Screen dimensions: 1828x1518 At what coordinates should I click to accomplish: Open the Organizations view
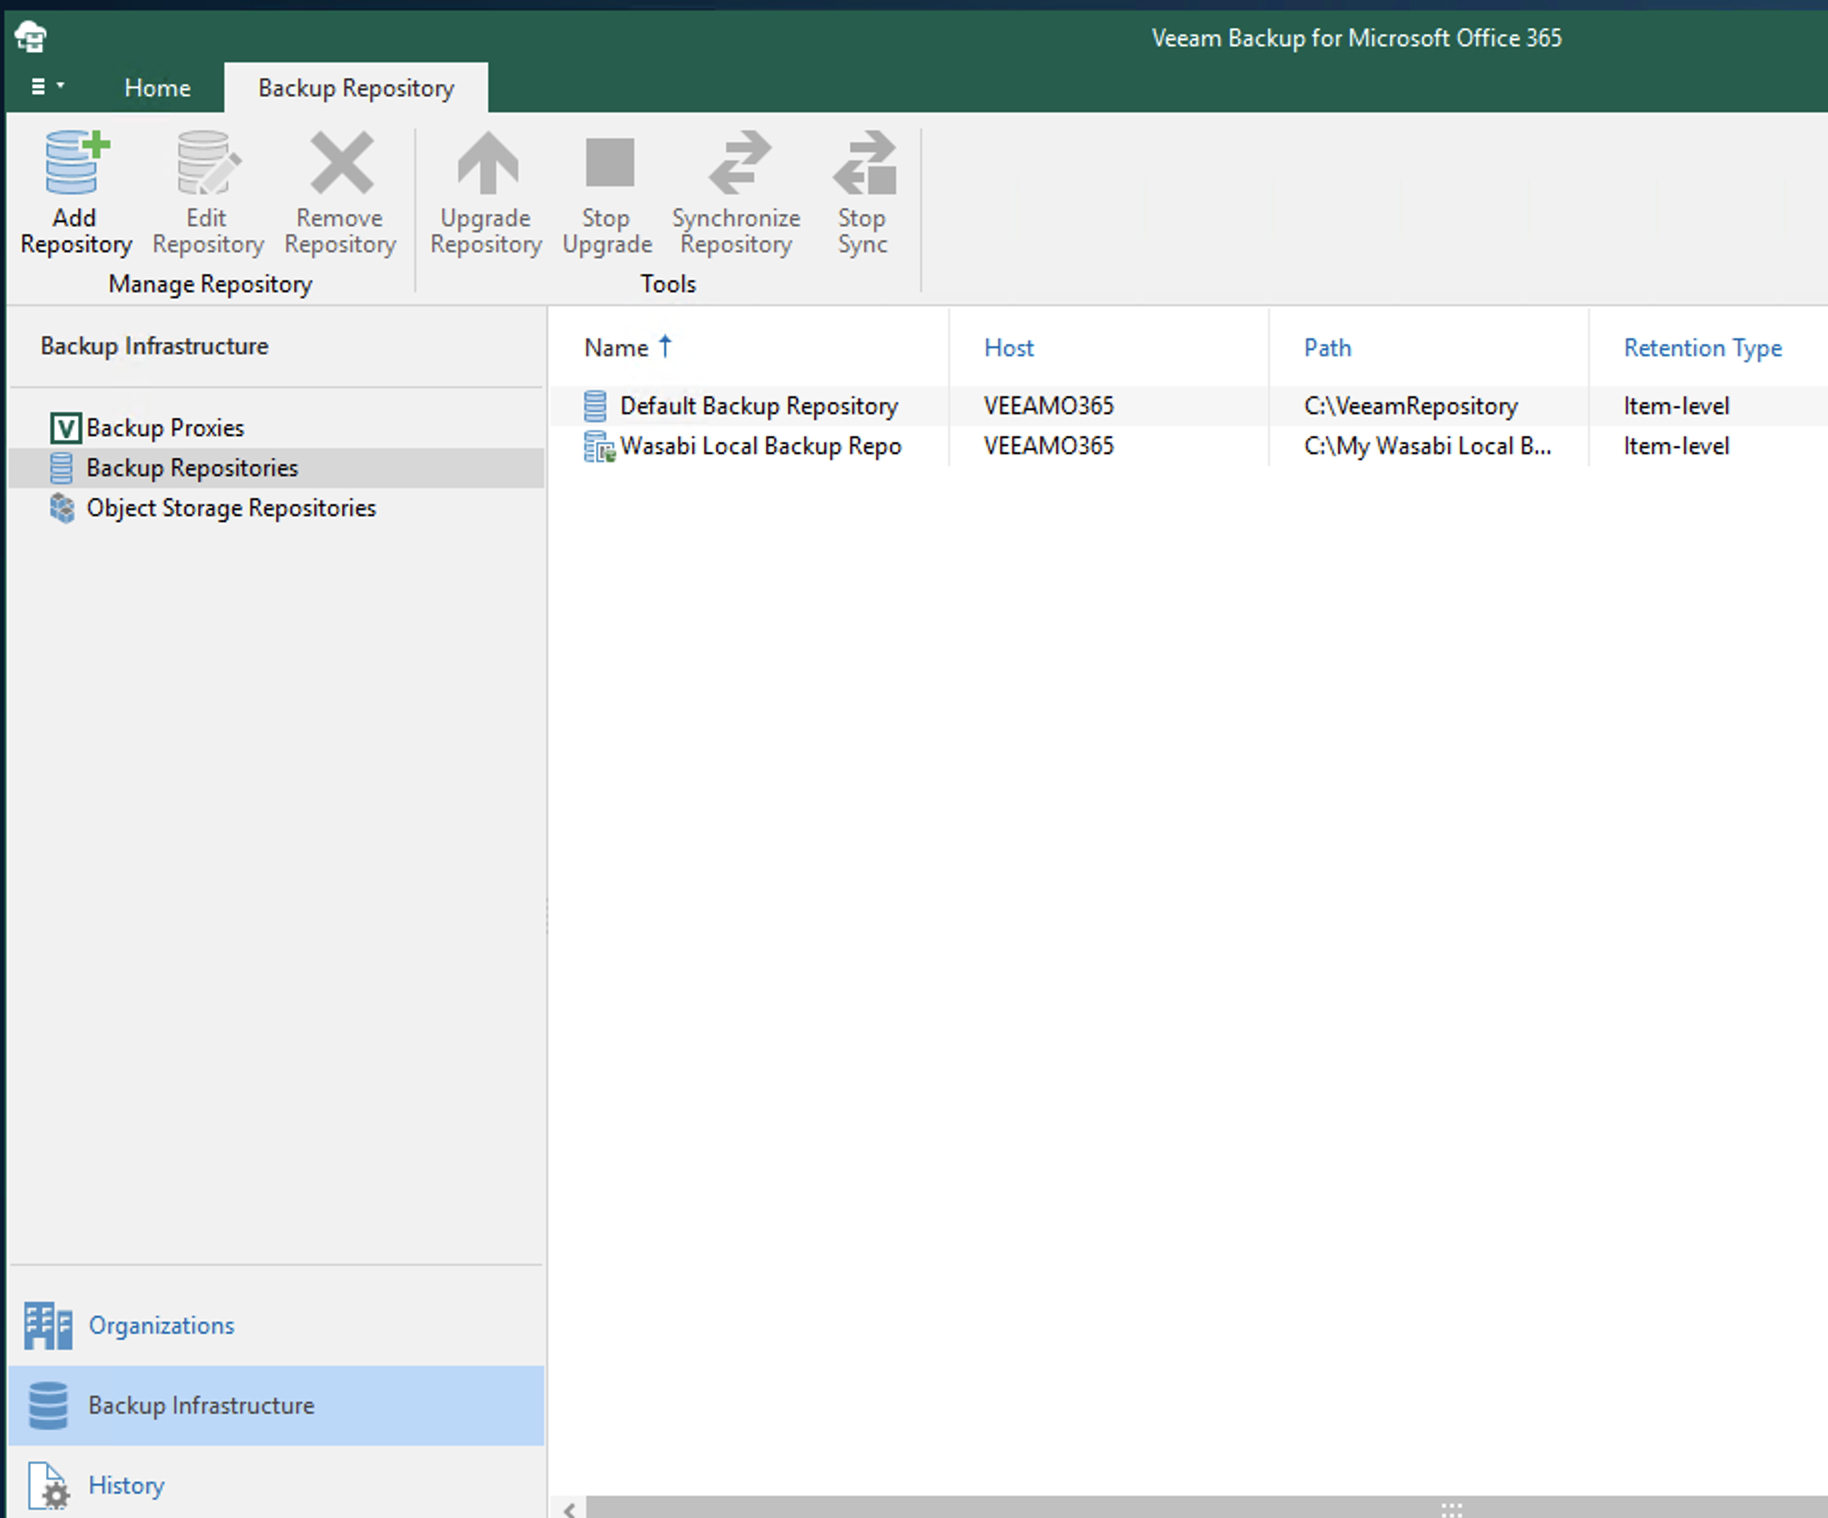click(276, 1325)
